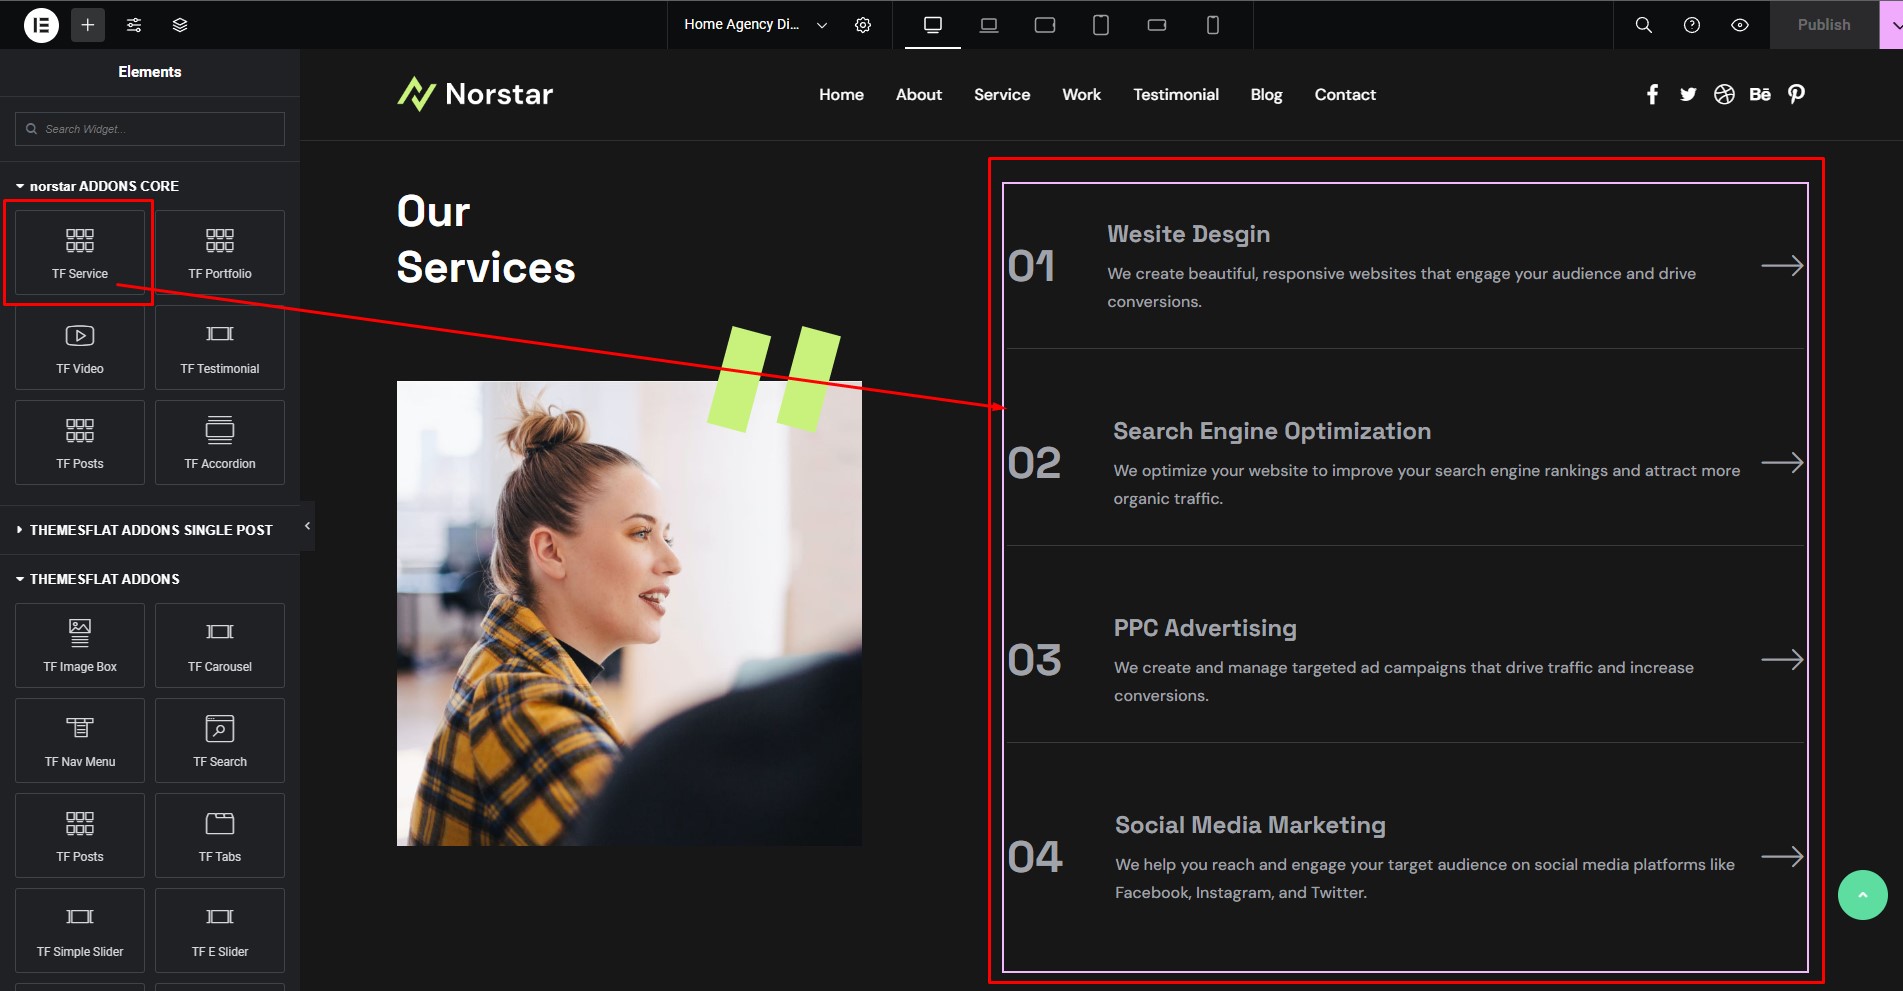This screenshot has width=1903, height=991.
Task: Click arrow next to Wesite Desgin
Action: click(x=1782, y=266)
